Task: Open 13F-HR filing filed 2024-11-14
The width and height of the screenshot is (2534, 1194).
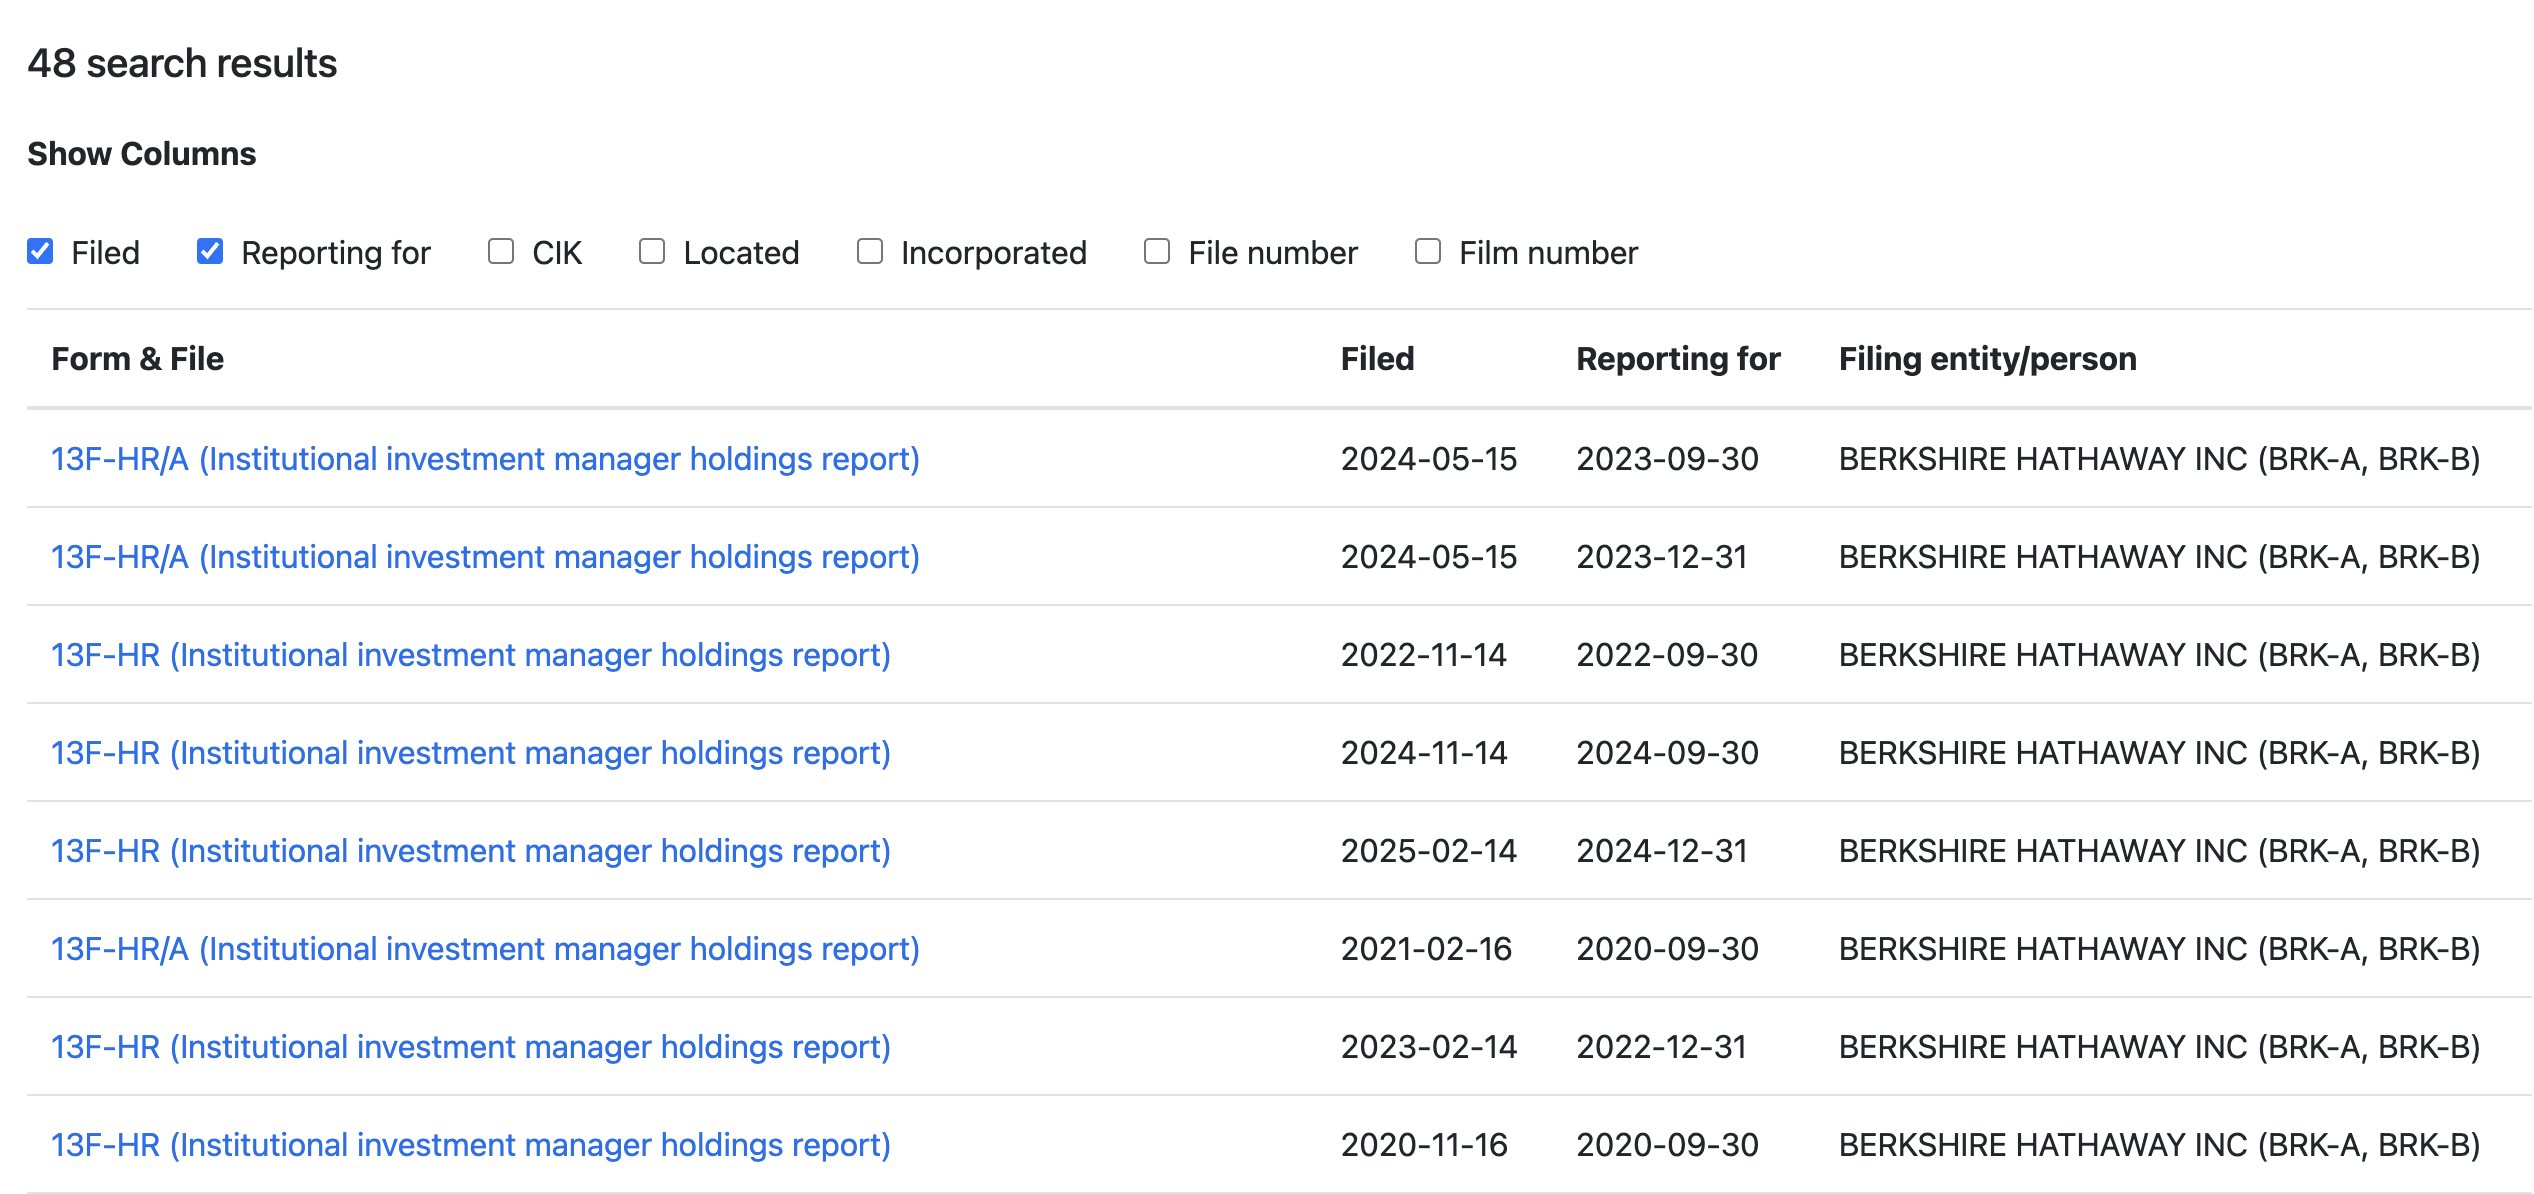Action: (470, 753)
